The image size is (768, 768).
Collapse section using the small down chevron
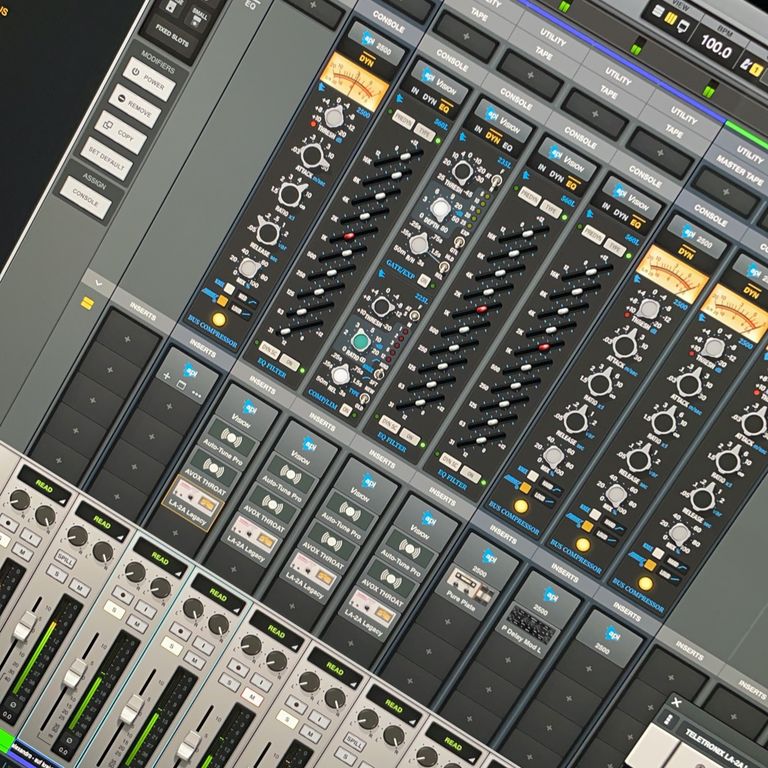tap(98, 283)
